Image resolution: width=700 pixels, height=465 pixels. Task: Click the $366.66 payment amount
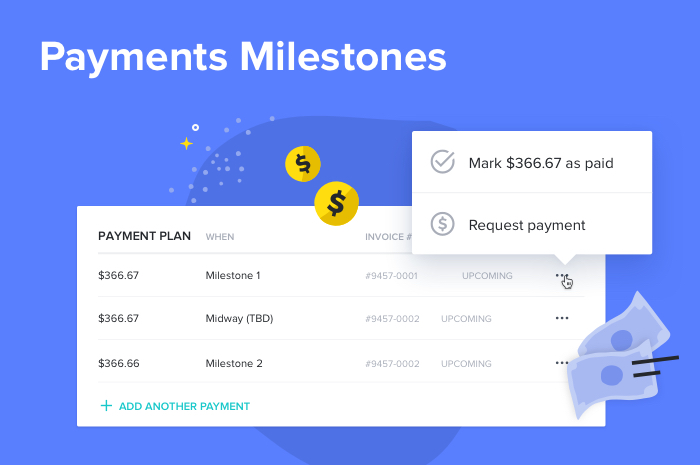tap(118, 363)
